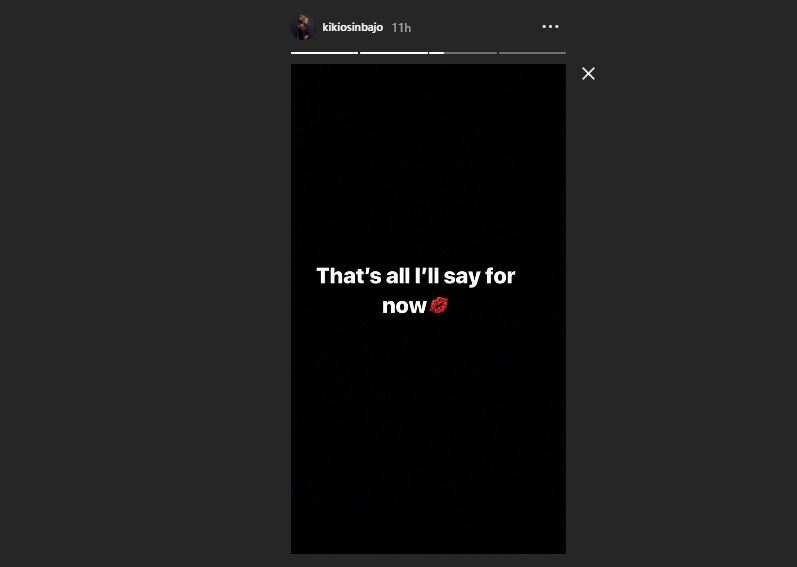This screenshot has height=567, width=797.
Task: Click the three-dot more options icon
Action: point(550,27)
